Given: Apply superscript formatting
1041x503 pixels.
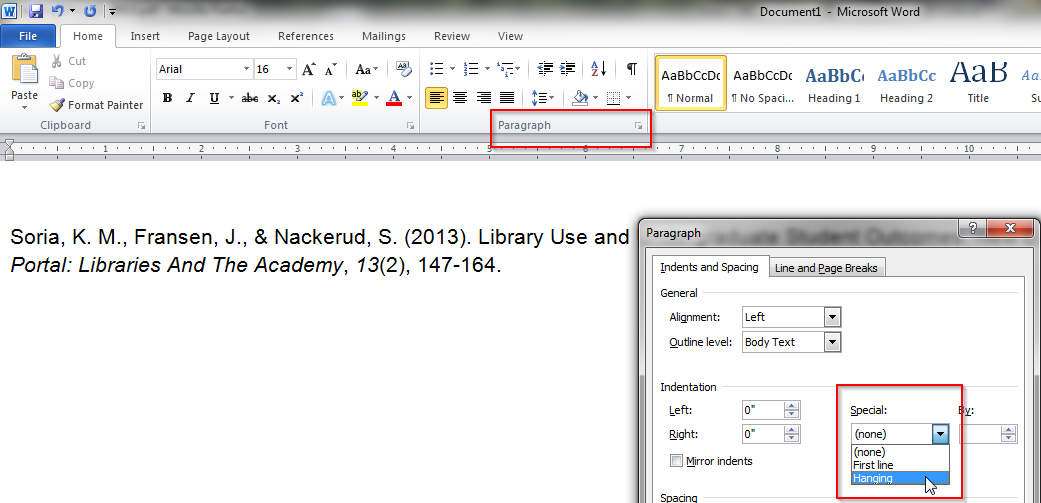Looking at the screenshot, I should point(297,98).
